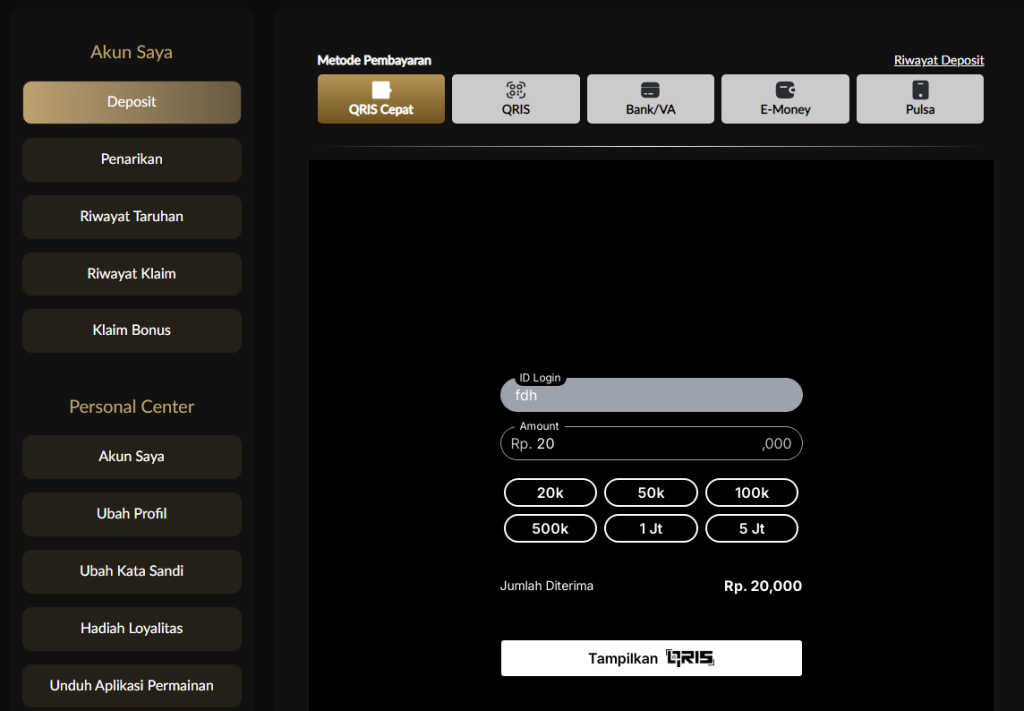The height and width of the screenshot is (711, 1024).
Task: Choose the 1 Jt preset amount
Action: pyautogui.click(x=651, y=529)
